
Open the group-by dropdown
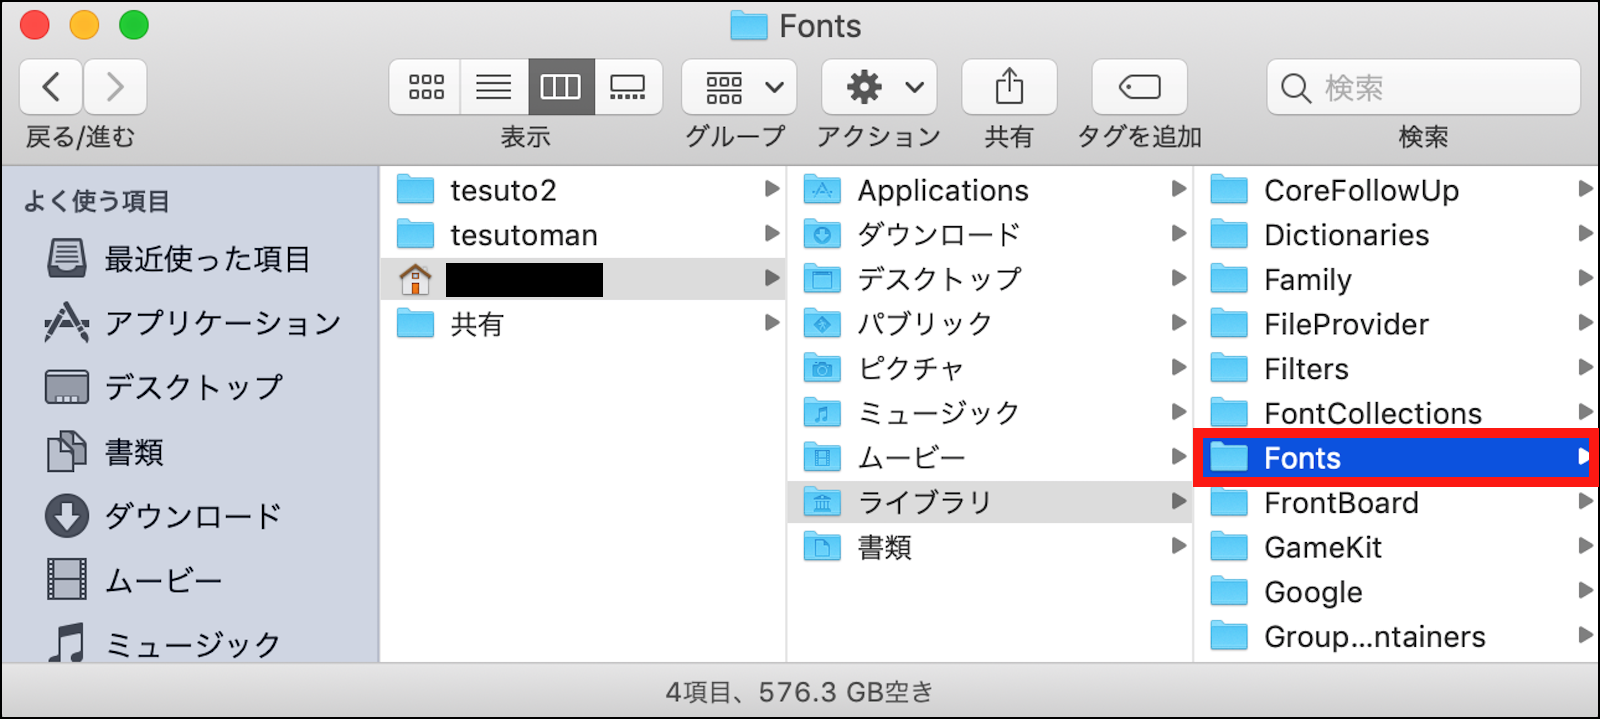(x=739, y=87)
